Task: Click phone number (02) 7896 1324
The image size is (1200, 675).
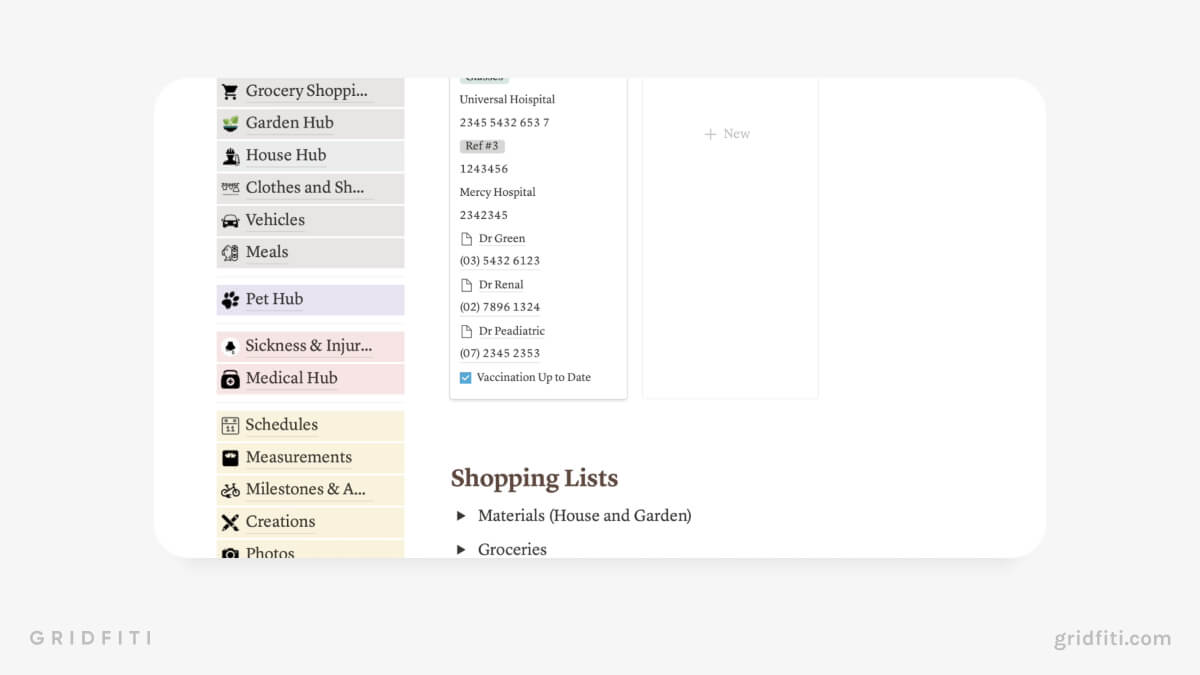Action: pyautogui.click(x=500, y=307)
